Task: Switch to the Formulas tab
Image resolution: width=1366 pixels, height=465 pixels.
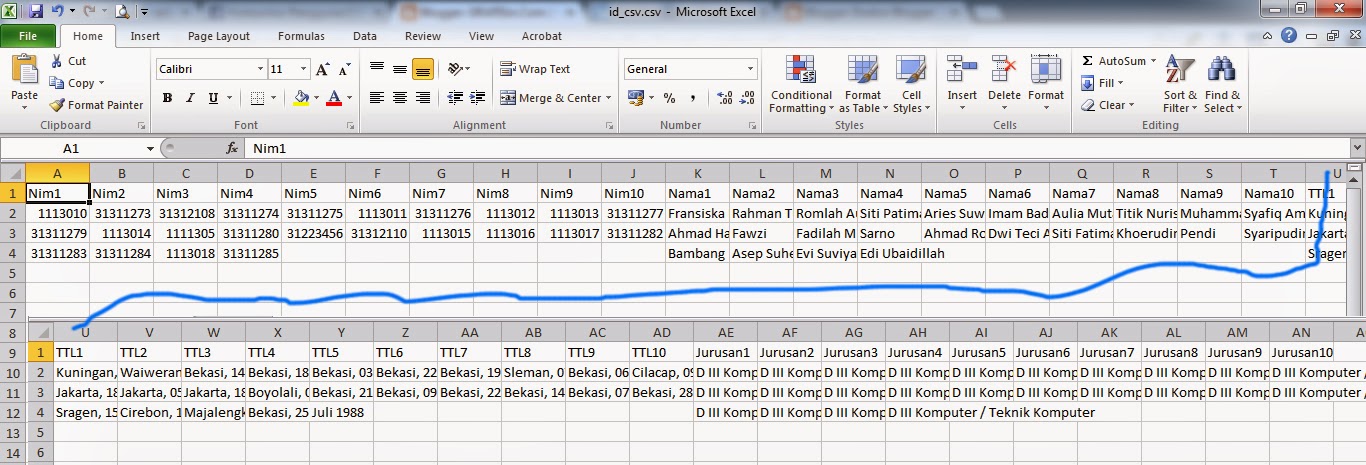Action: click(x=301, y=36)
